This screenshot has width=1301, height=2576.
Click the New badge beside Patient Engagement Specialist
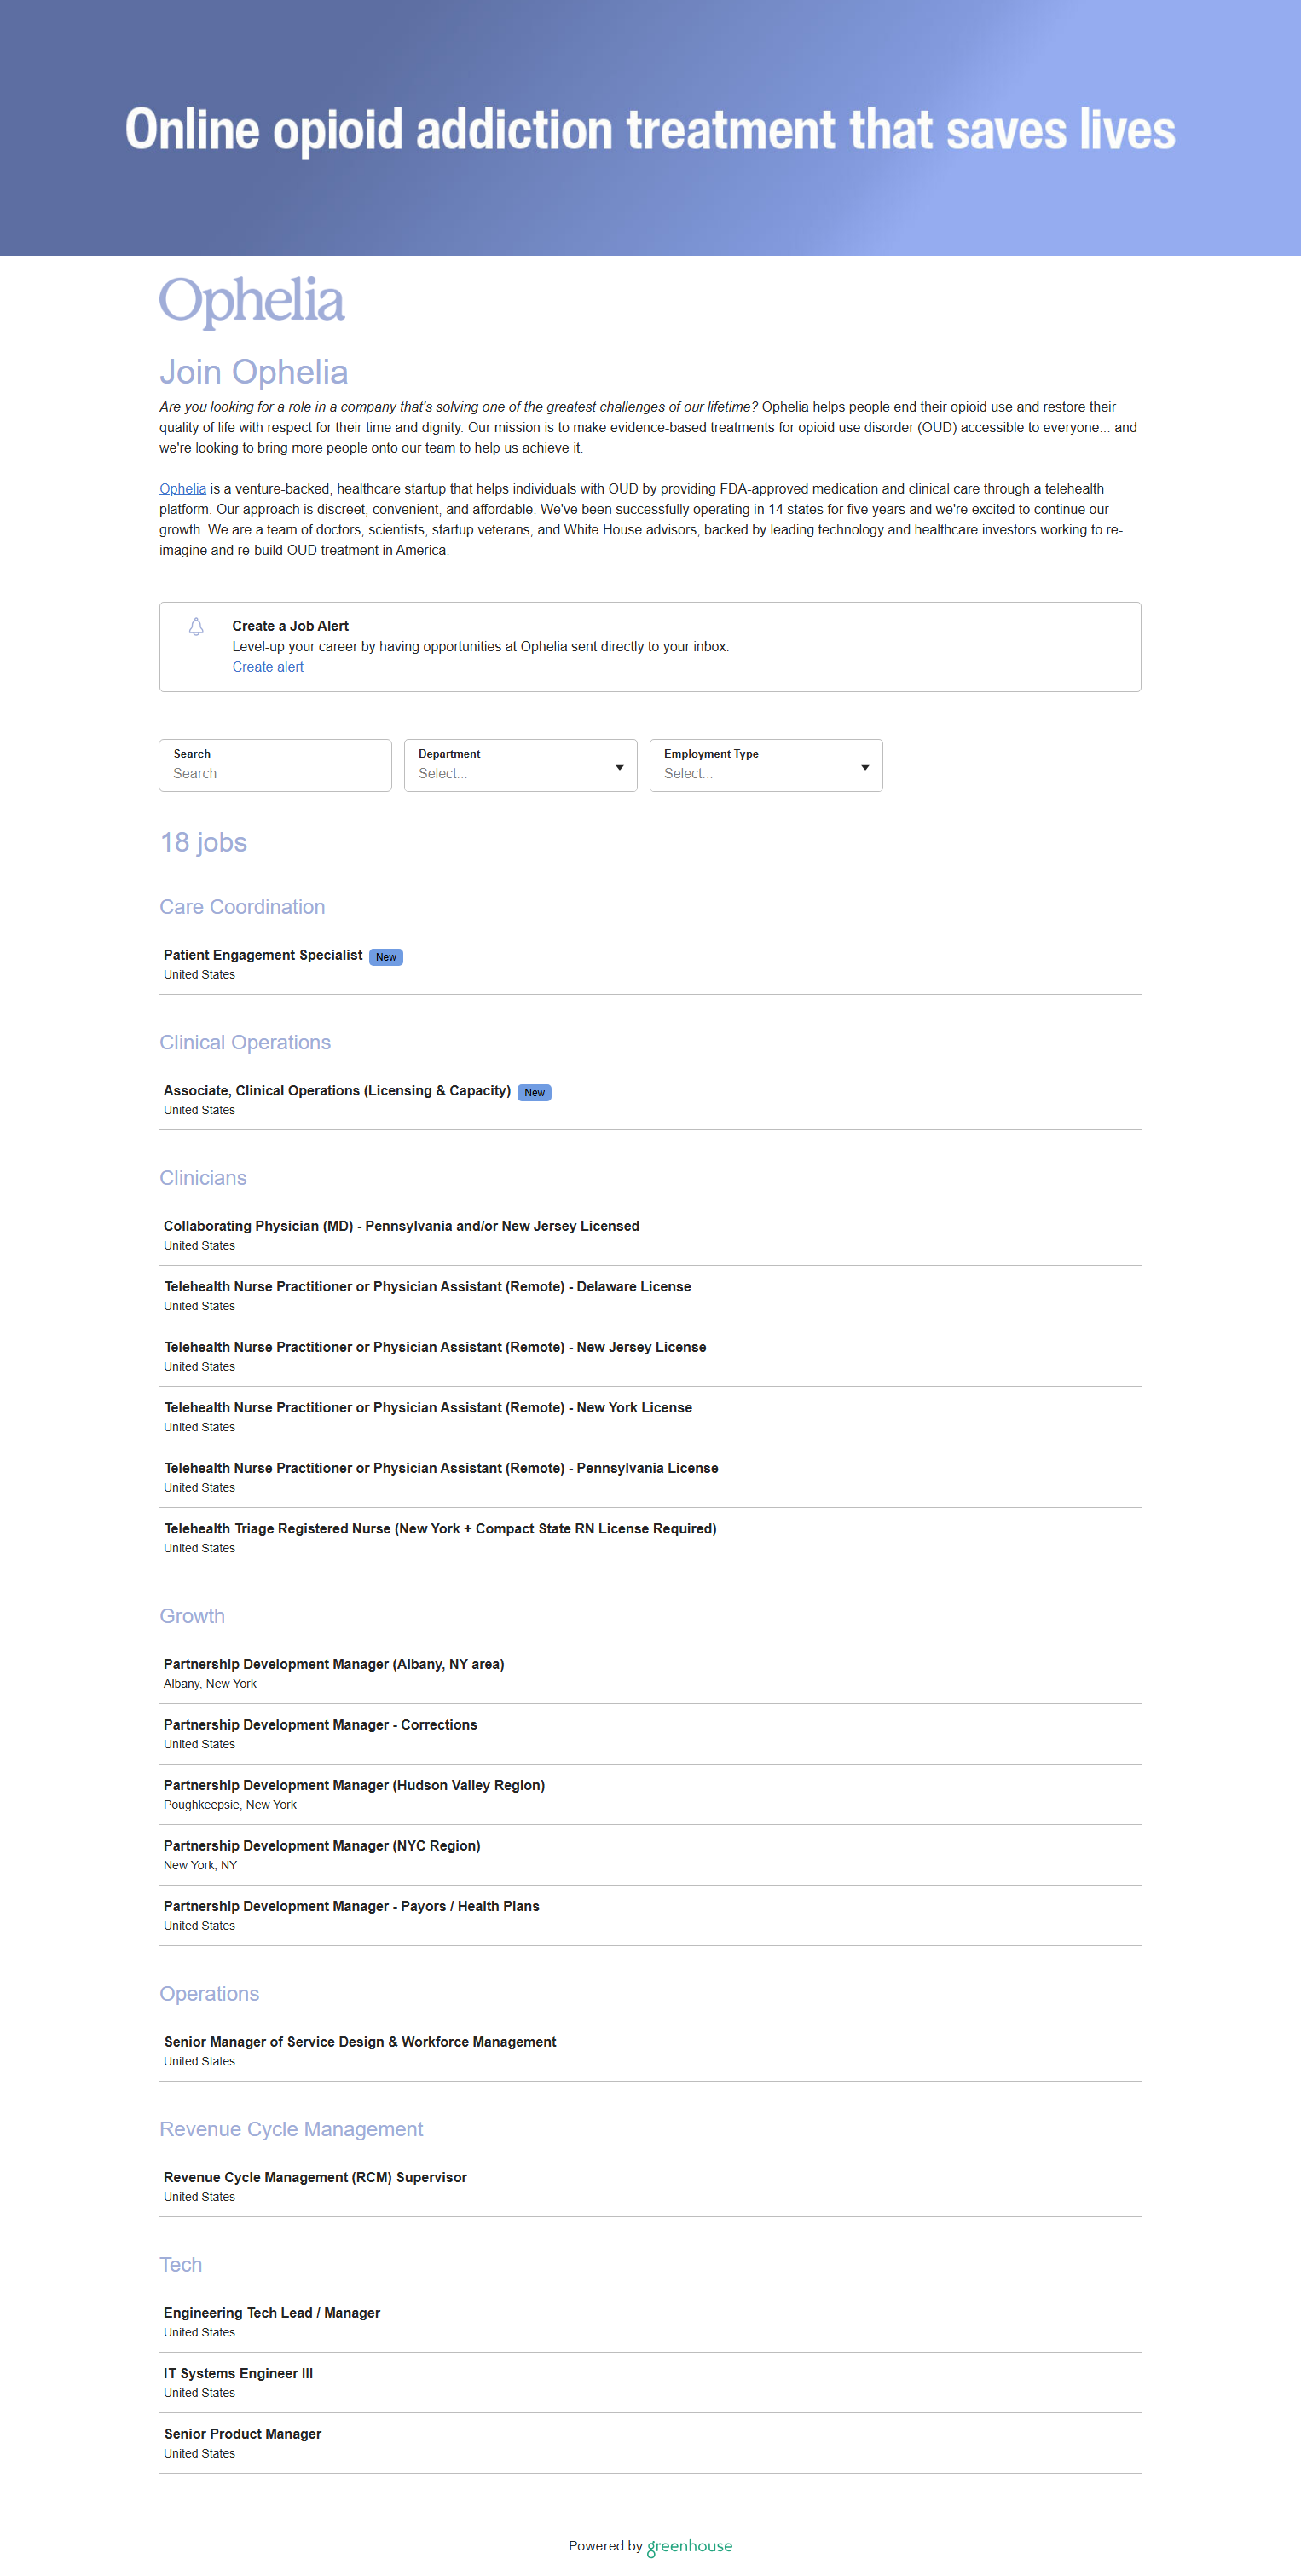click(x=386, y=957)
